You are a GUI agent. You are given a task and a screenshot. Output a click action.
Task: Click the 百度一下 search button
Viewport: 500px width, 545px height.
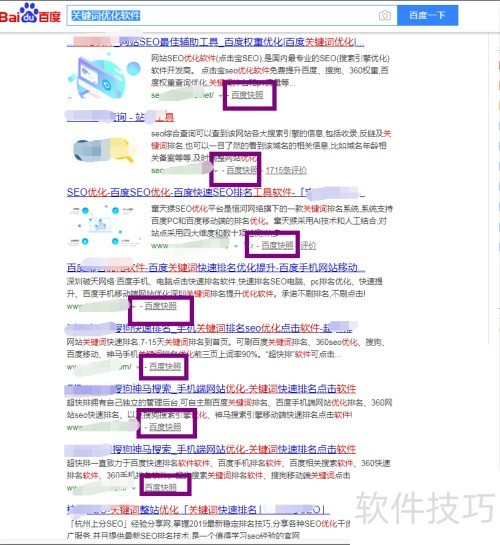427,15
